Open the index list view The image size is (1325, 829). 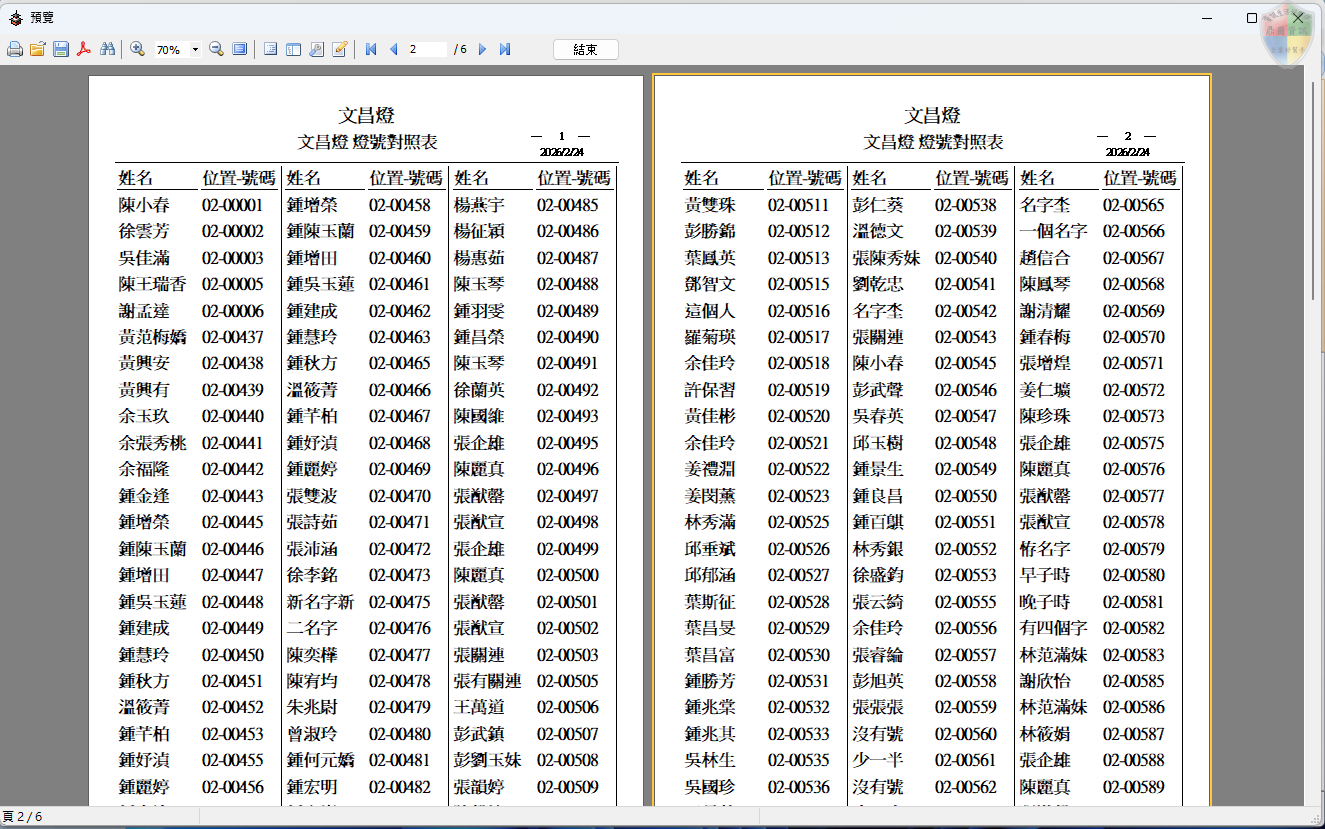pyautogui.click(x=270, y=48)
